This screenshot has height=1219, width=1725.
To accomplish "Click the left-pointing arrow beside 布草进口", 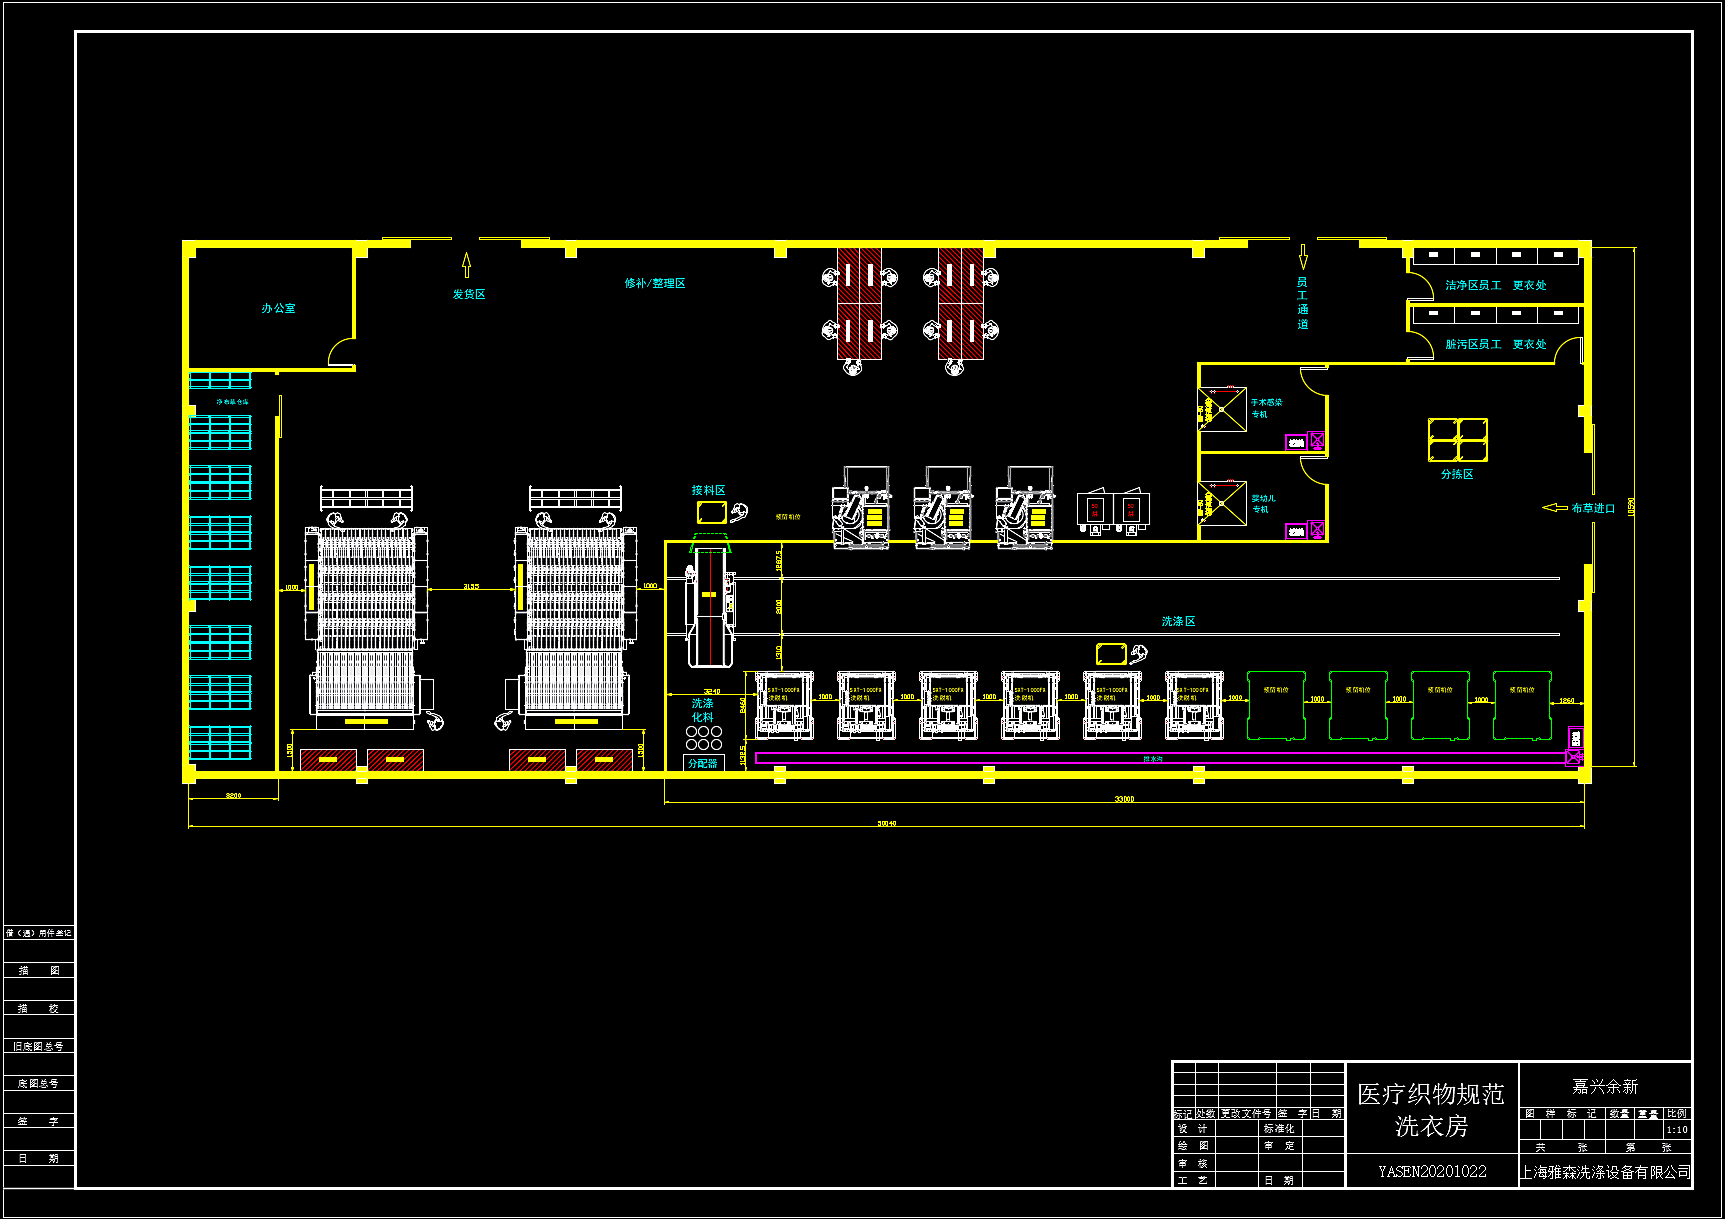I will point(1554,508).
